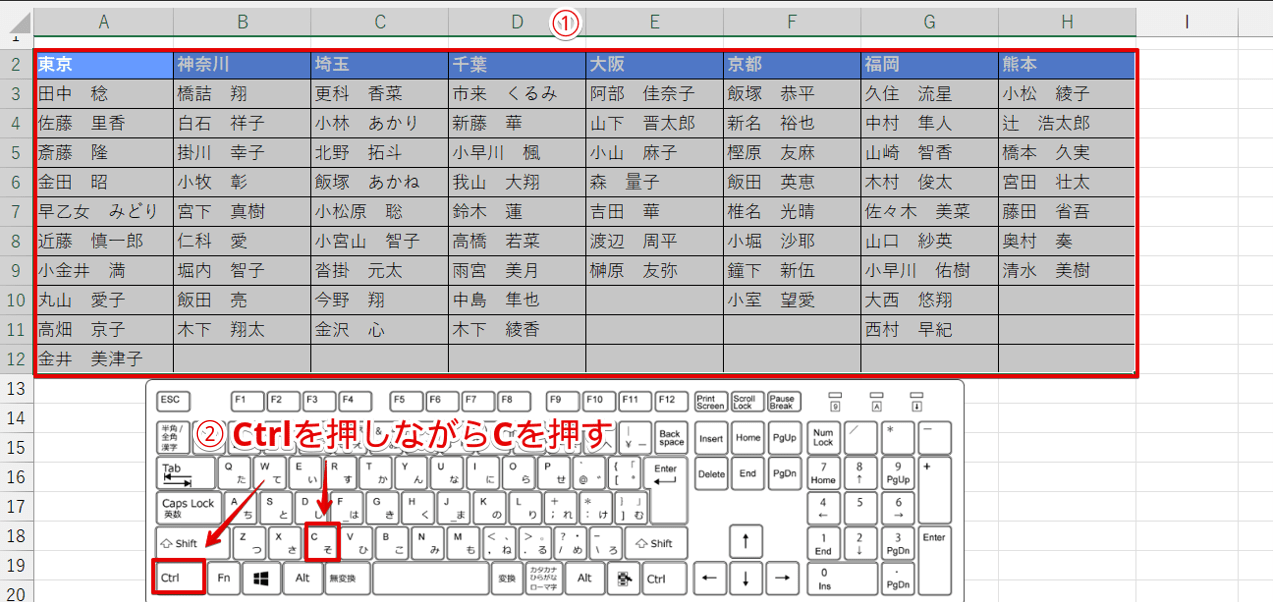Click the 熊本 header cell
1273x602 pixels.
click(1066, 65)
